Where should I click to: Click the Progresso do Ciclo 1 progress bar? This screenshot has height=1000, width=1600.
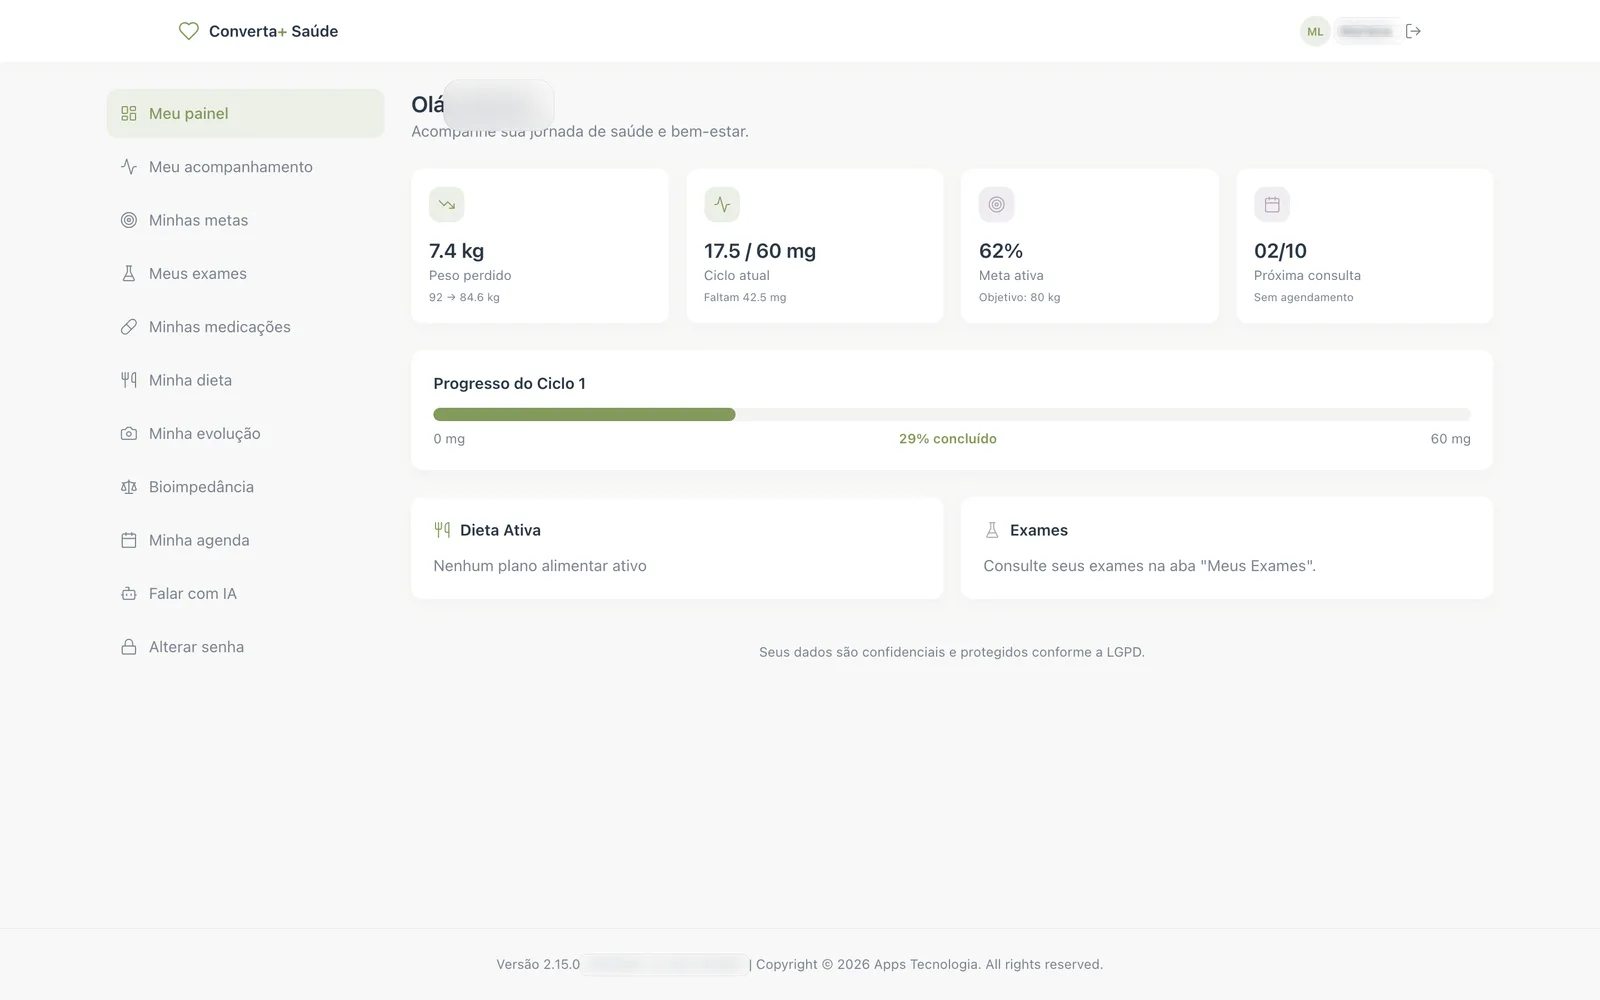[x=952, y=414]
